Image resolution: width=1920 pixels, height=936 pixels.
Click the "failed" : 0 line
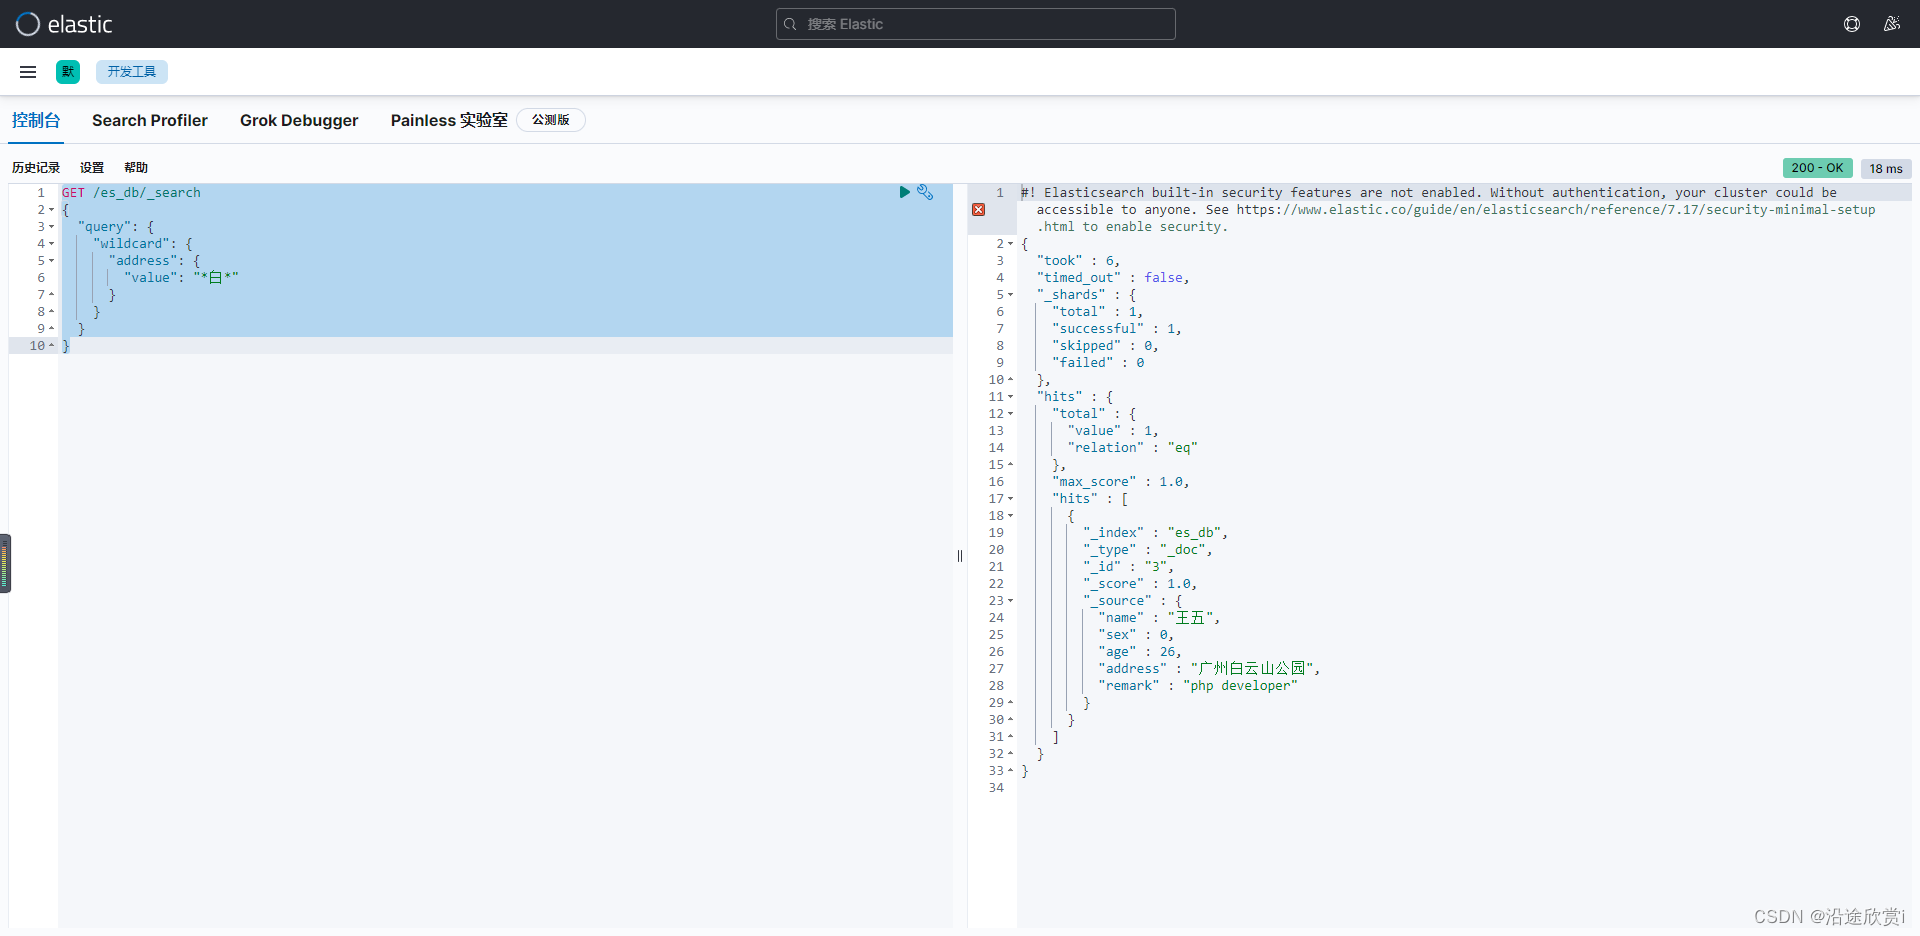coord(1098,363)
